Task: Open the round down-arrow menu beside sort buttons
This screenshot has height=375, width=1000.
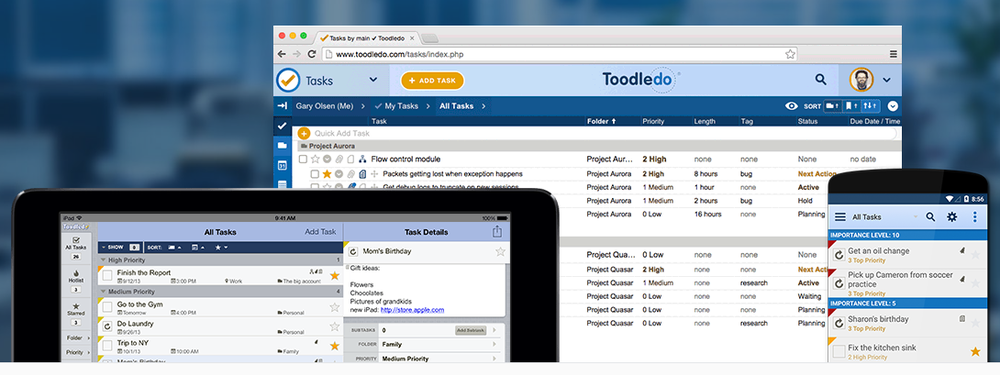Action: point(892,106)
